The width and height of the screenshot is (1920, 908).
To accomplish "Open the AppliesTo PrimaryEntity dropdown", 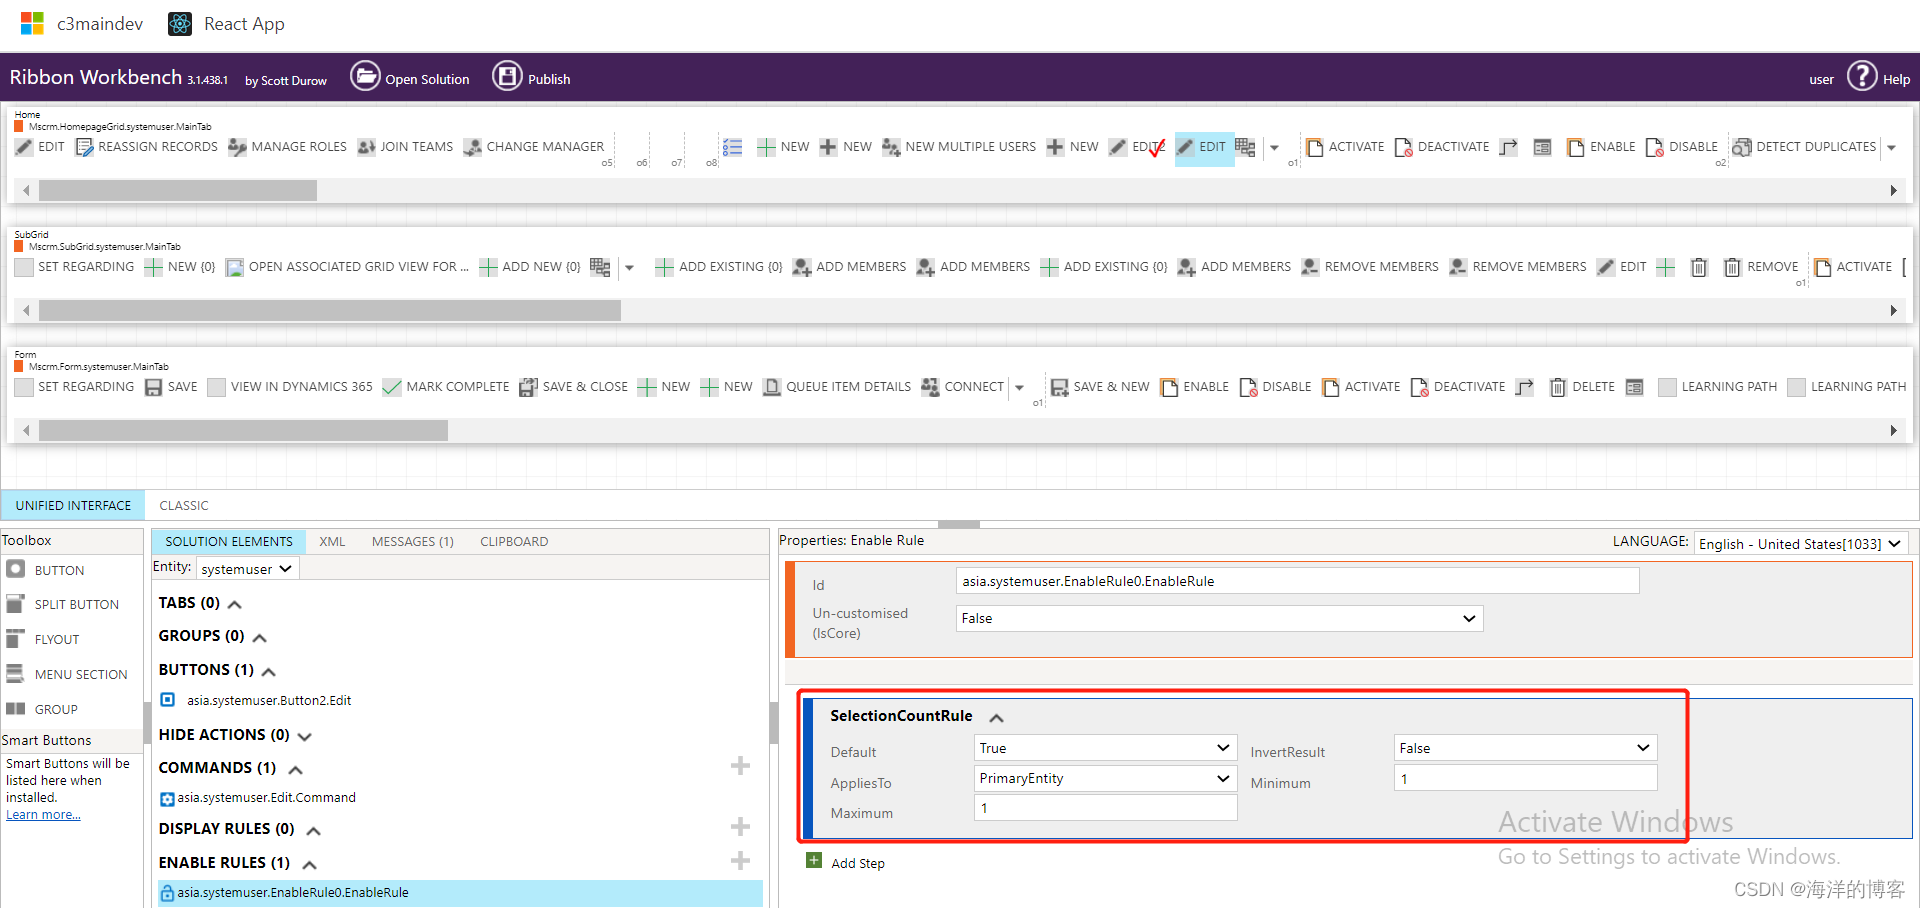I will point(1105,778).
